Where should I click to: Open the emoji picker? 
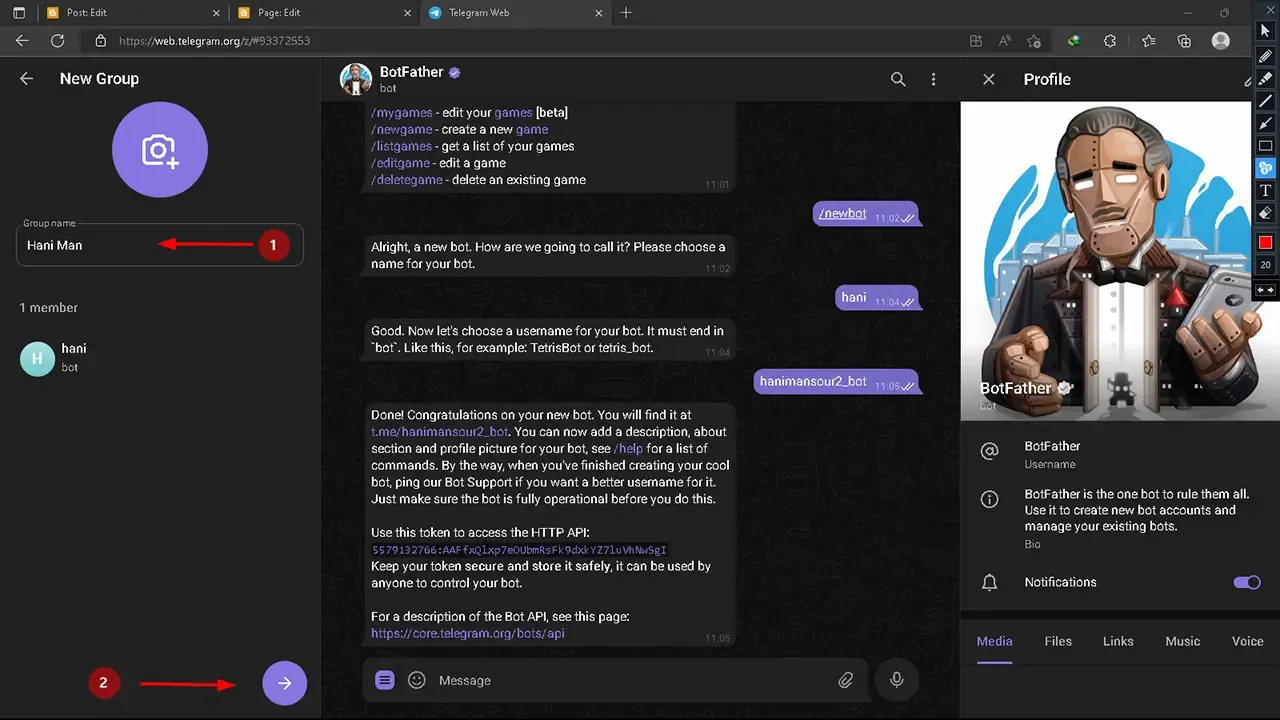pos(417,680)
